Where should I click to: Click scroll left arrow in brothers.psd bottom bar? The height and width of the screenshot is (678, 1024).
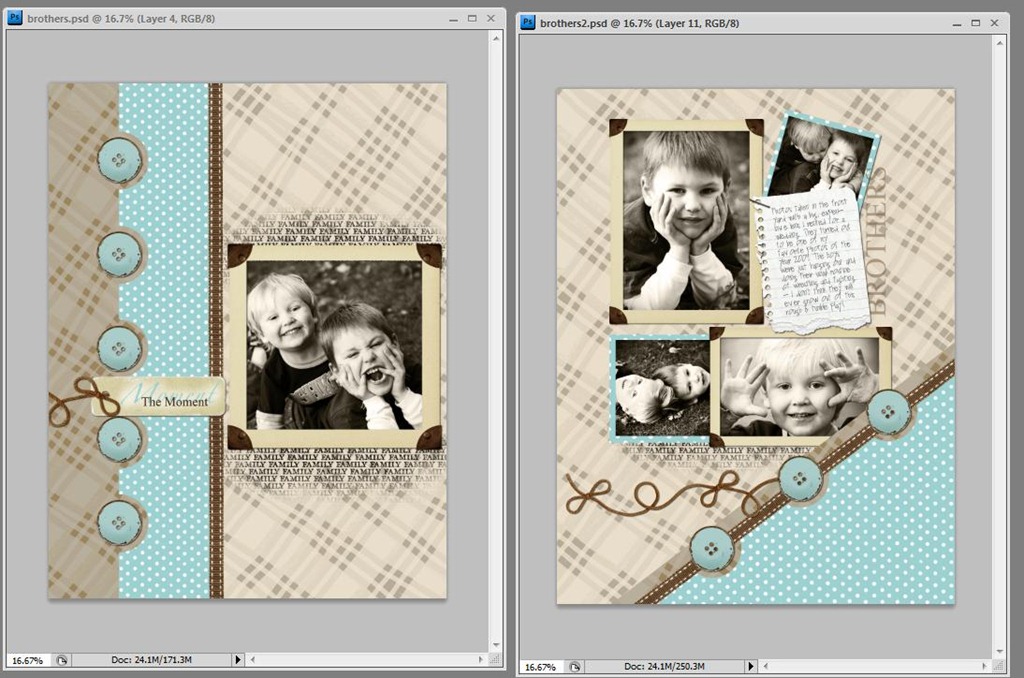253,660
